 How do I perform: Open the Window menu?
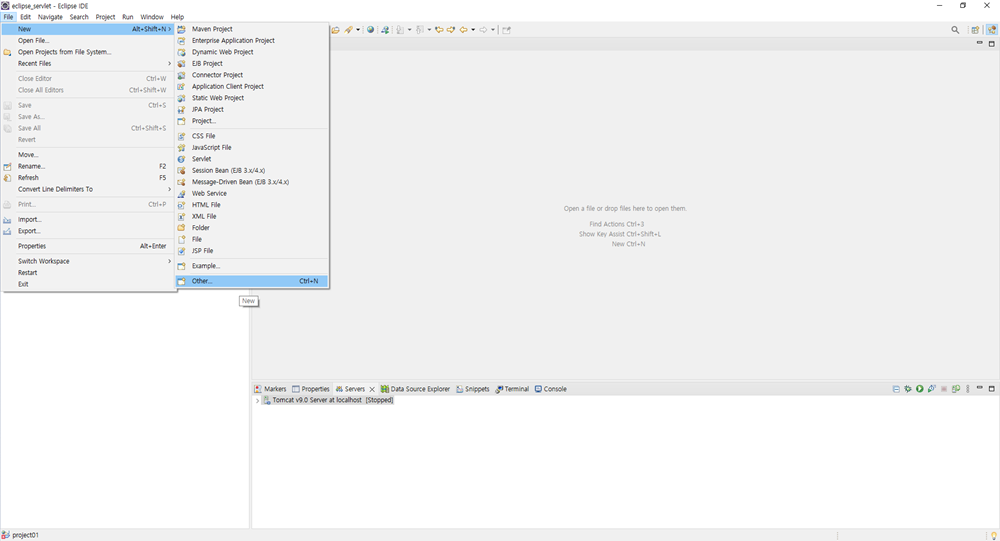click(152, 17)
